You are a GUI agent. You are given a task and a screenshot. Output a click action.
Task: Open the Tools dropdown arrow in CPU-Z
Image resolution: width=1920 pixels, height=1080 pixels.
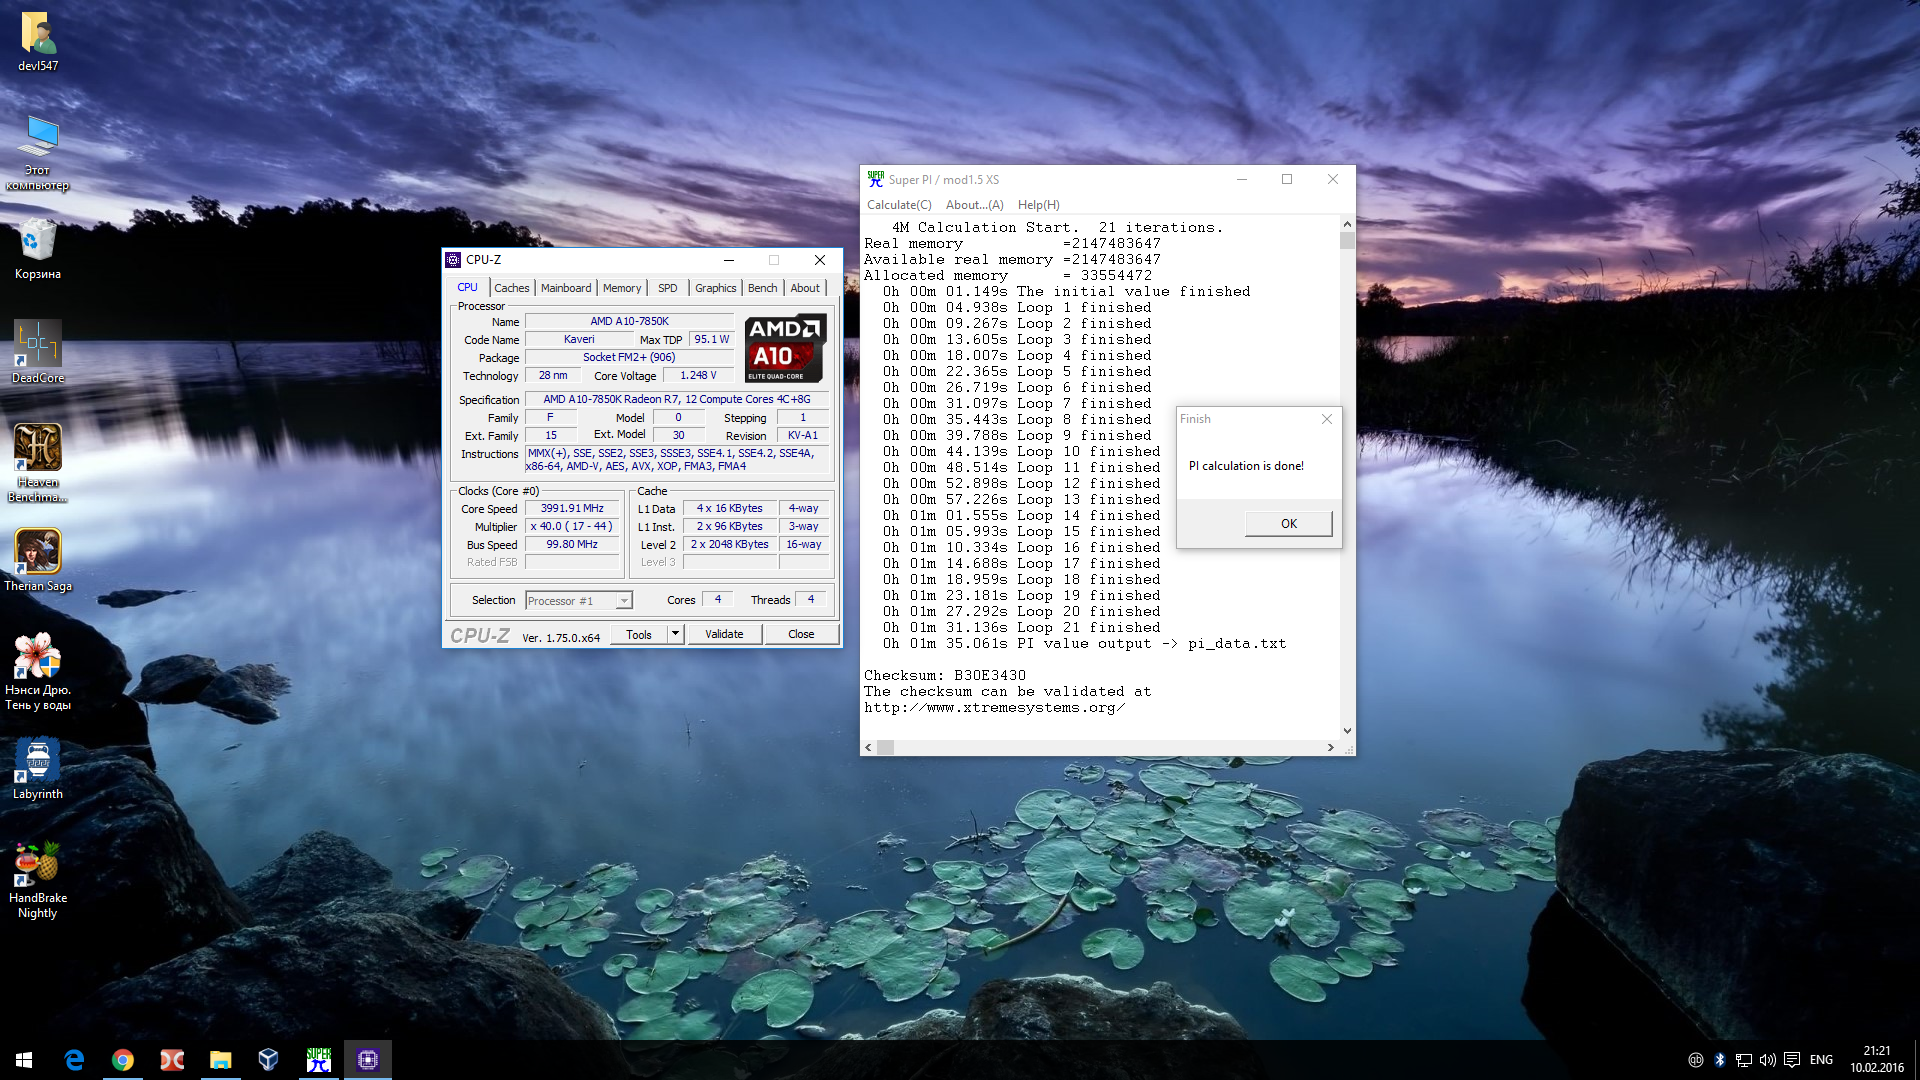[x=675, y=634]
